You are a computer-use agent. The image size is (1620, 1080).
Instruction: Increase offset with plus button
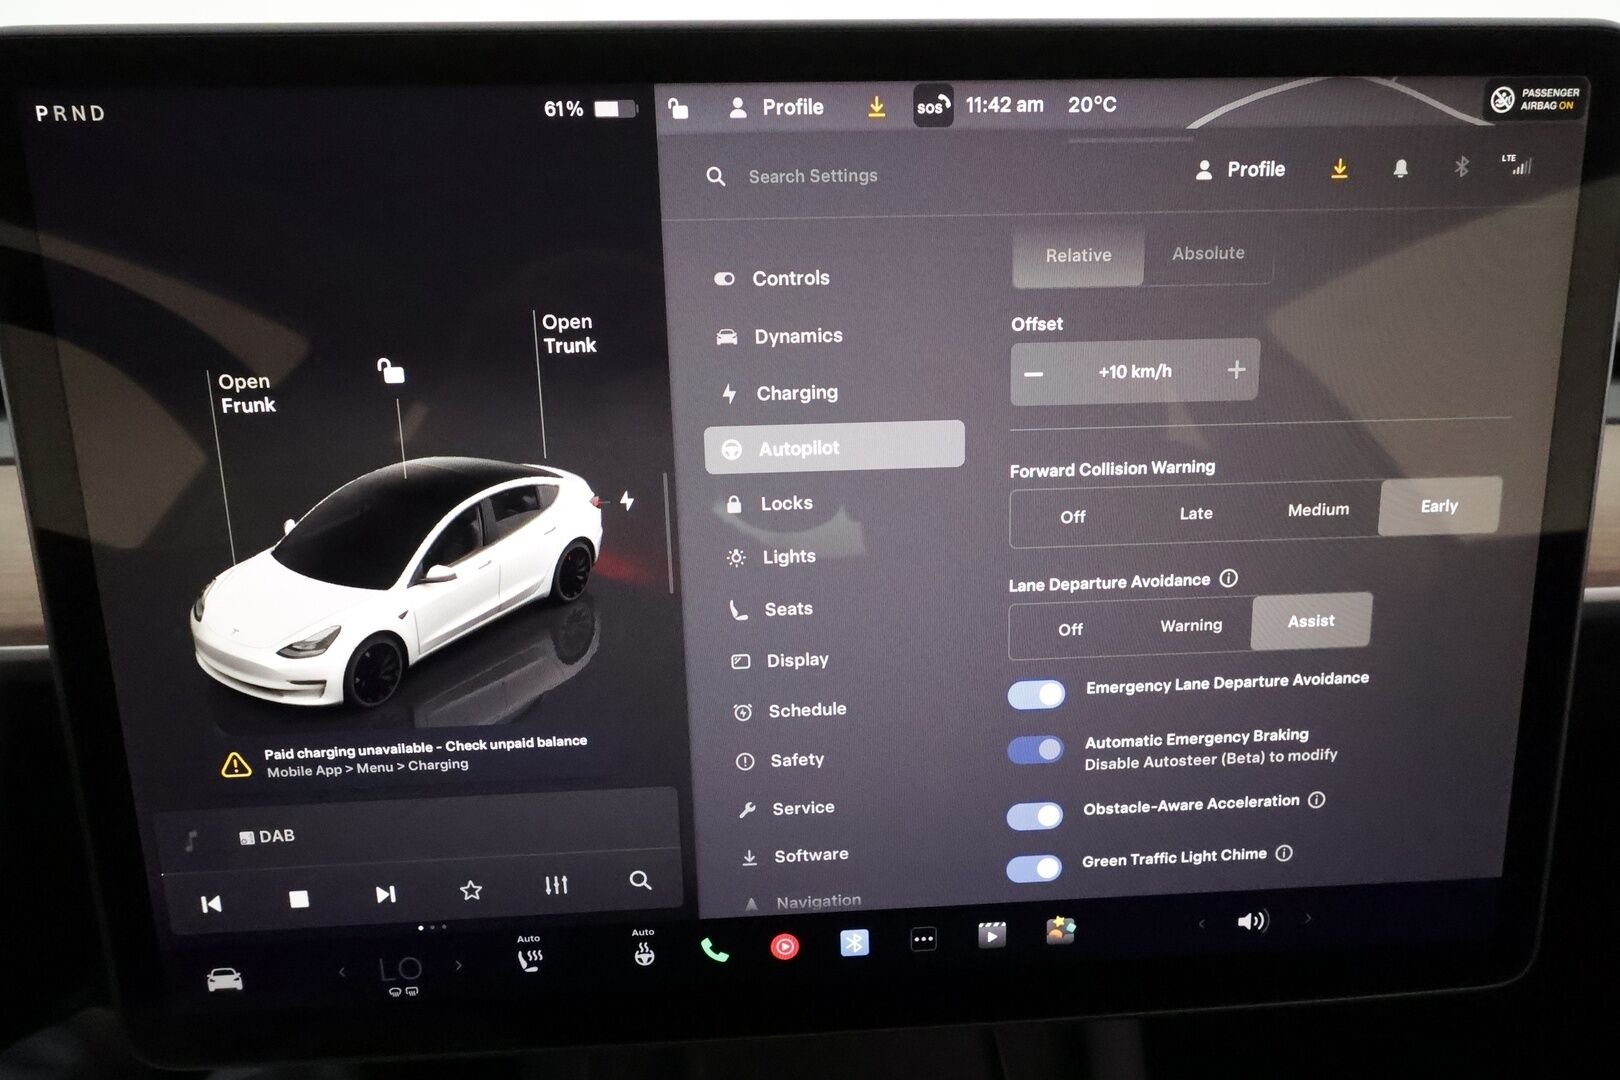tap(1236, 370)
